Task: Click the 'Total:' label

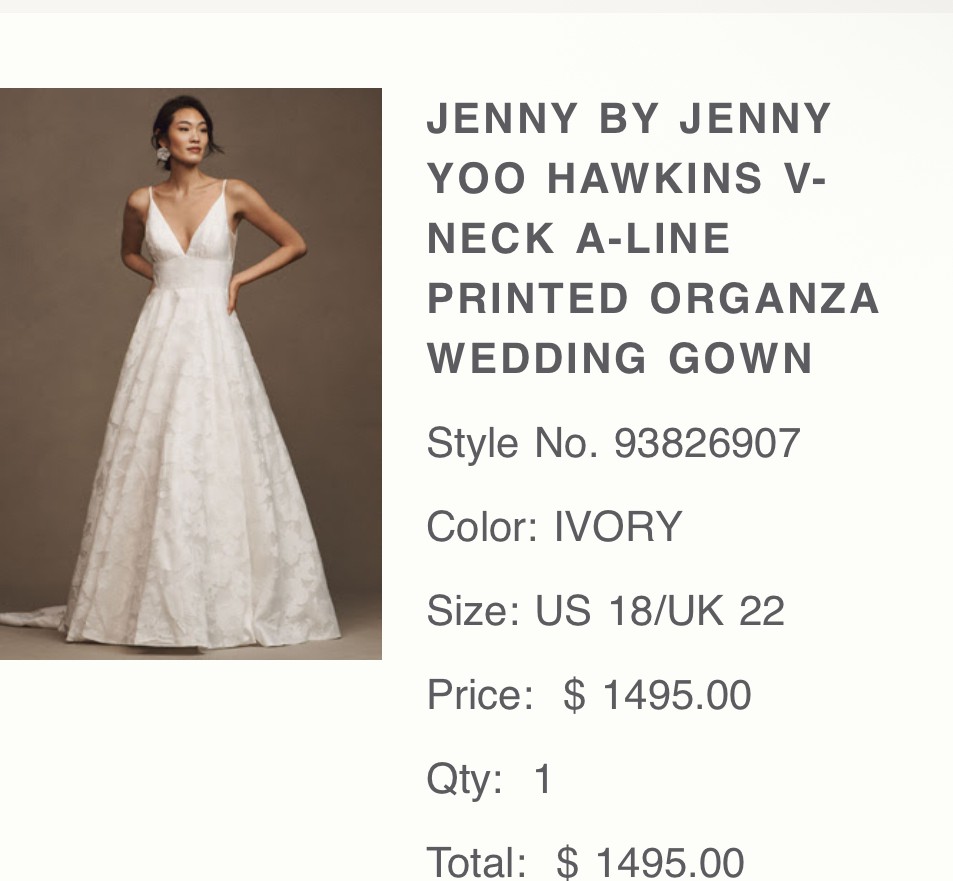Action: coord(476,862)
